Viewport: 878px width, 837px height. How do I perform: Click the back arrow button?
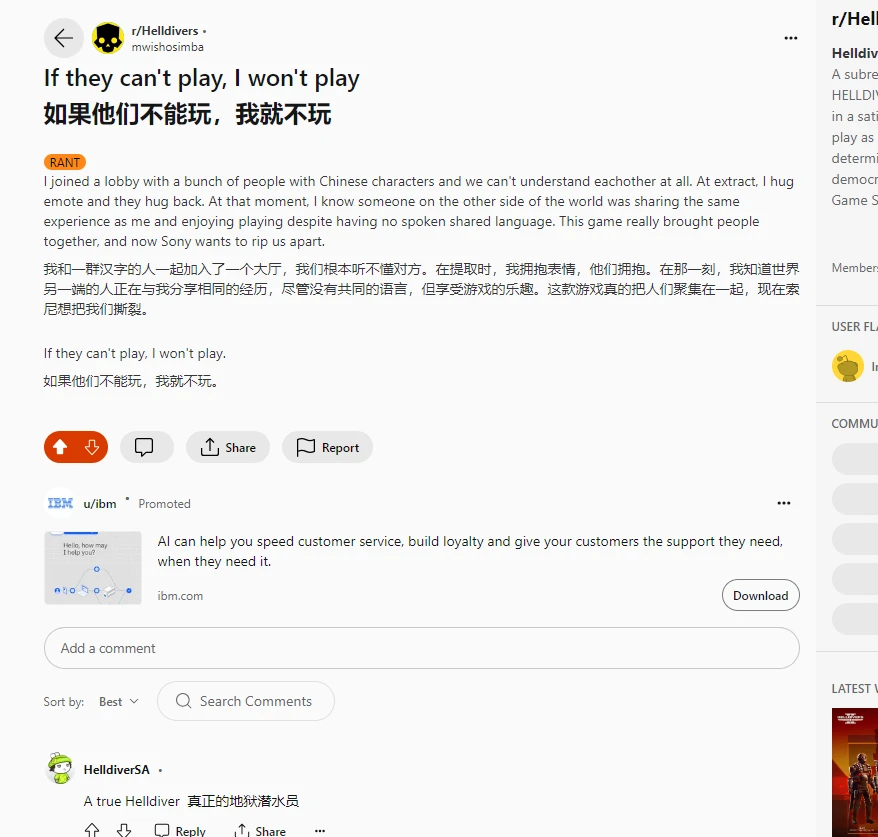pyautogui.click(x=64, y=39)
